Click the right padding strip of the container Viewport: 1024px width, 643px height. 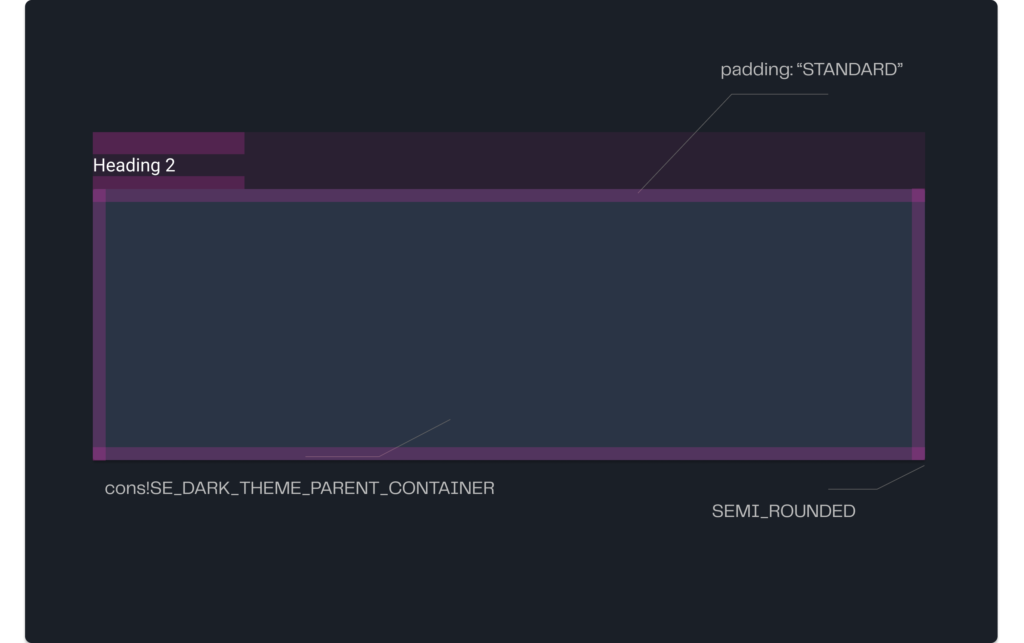pos(919,324)
